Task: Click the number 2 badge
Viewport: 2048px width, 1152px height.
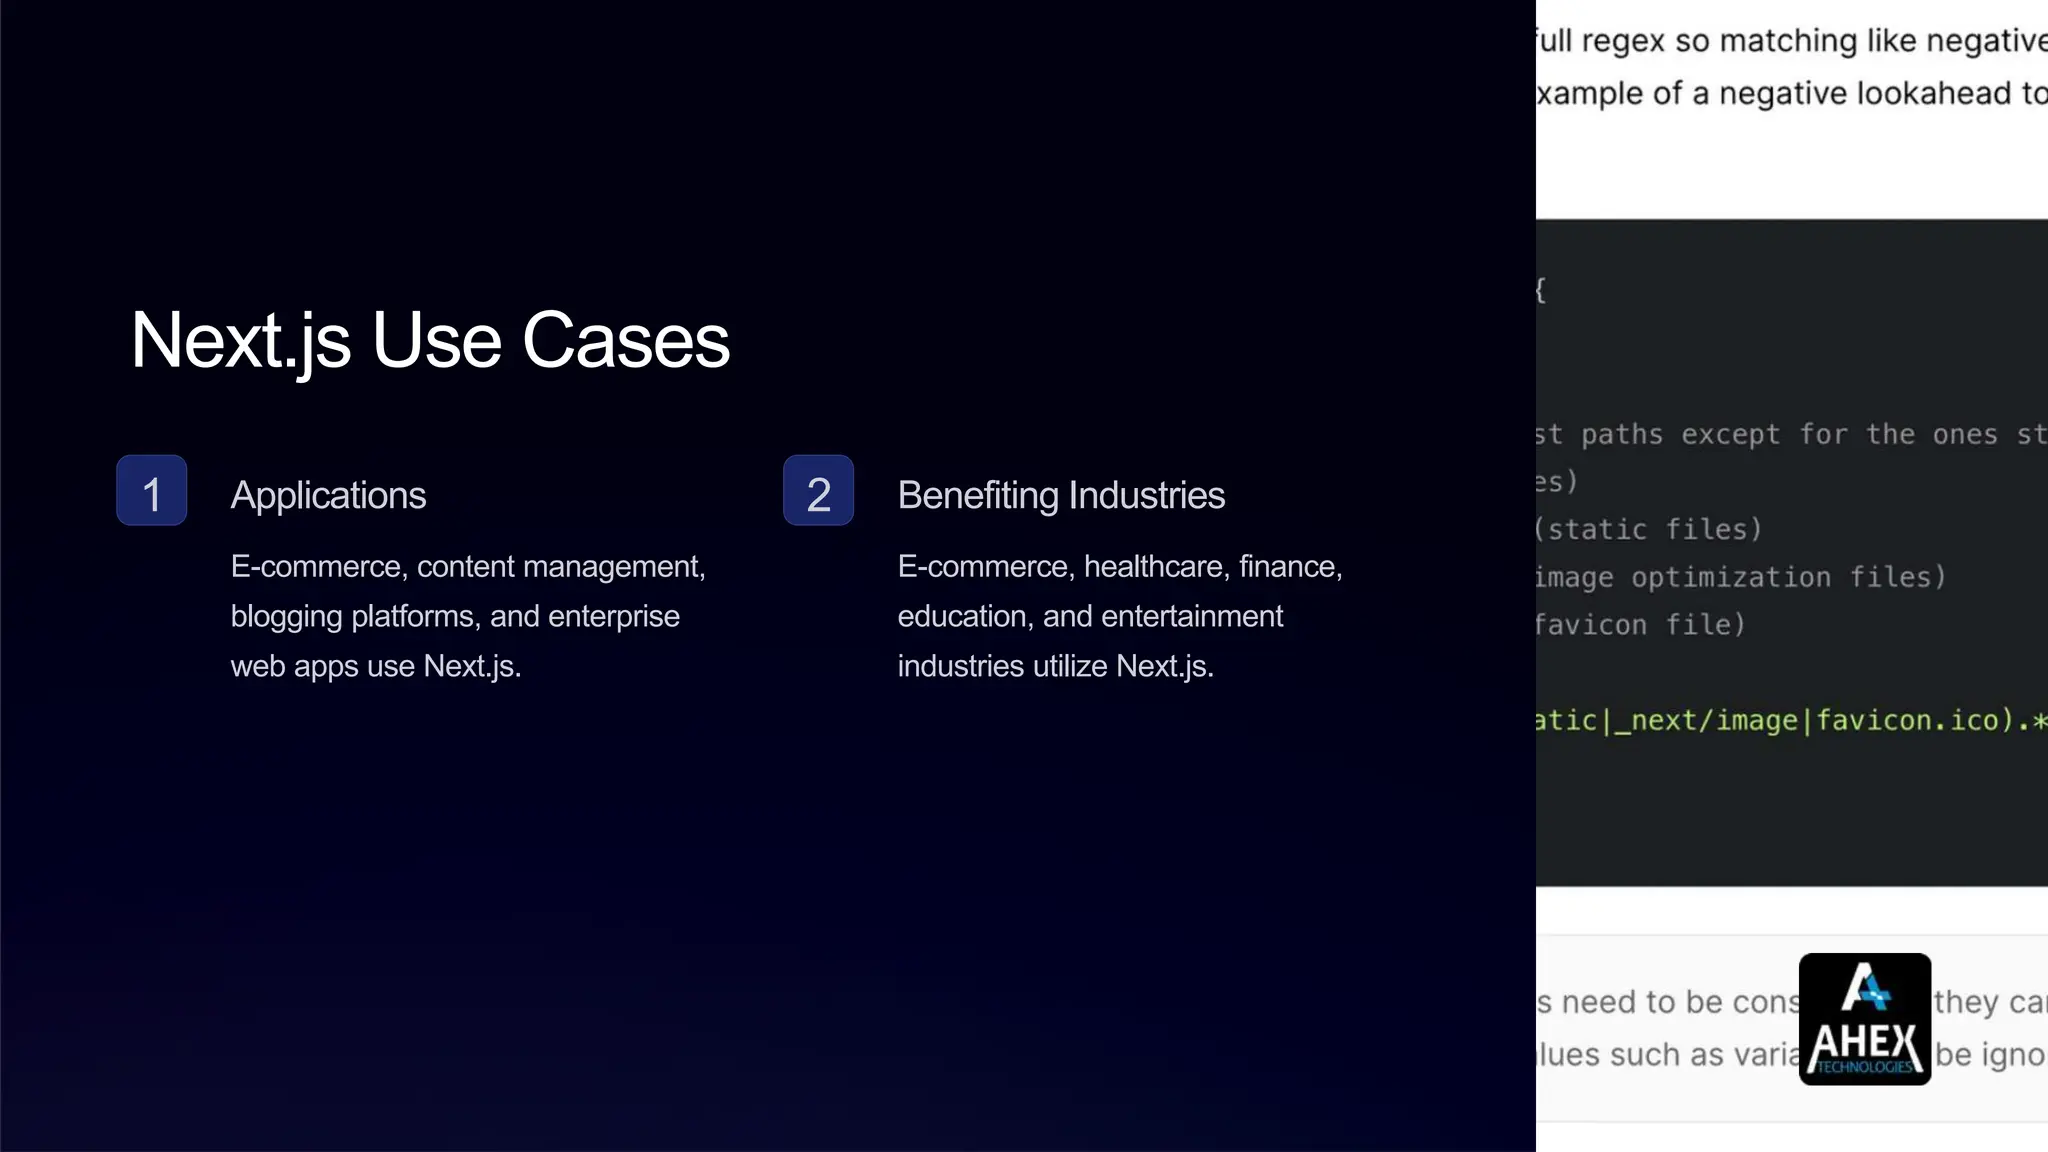Action: point(818,491)
